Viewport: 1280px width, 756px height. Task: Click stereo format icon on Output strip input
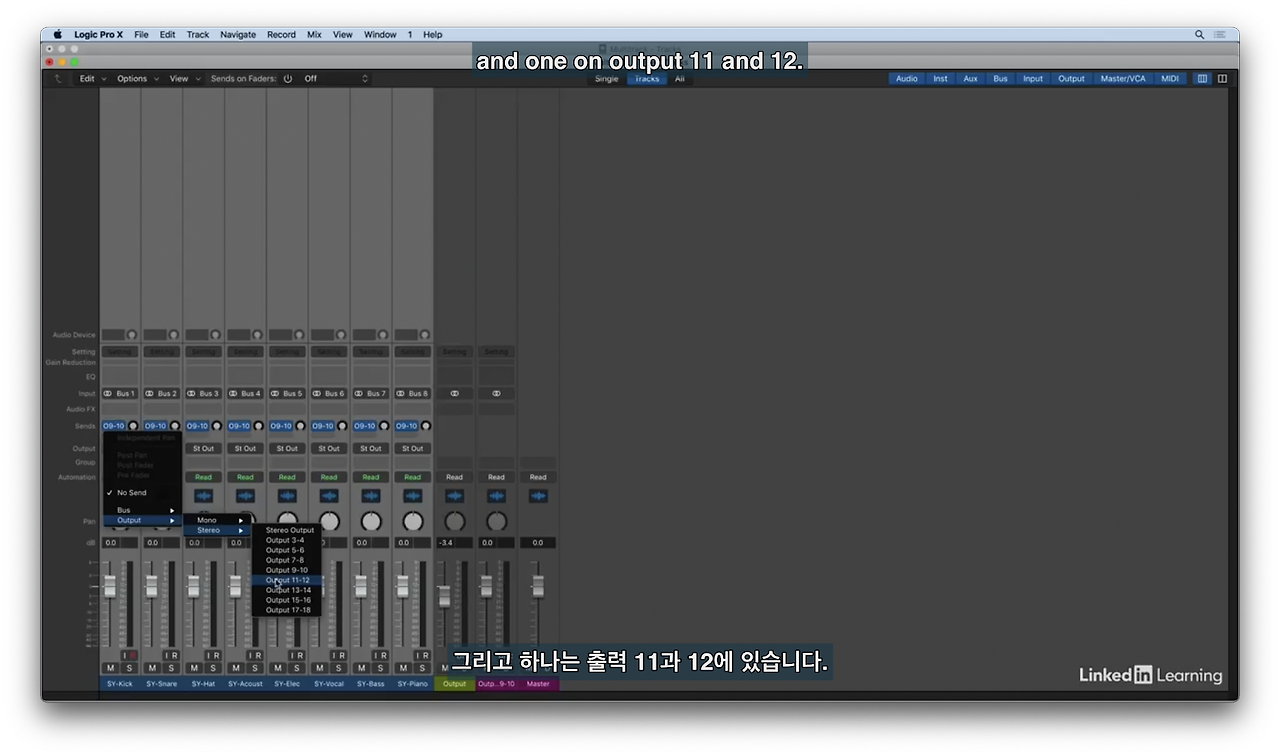pos(455,394)
